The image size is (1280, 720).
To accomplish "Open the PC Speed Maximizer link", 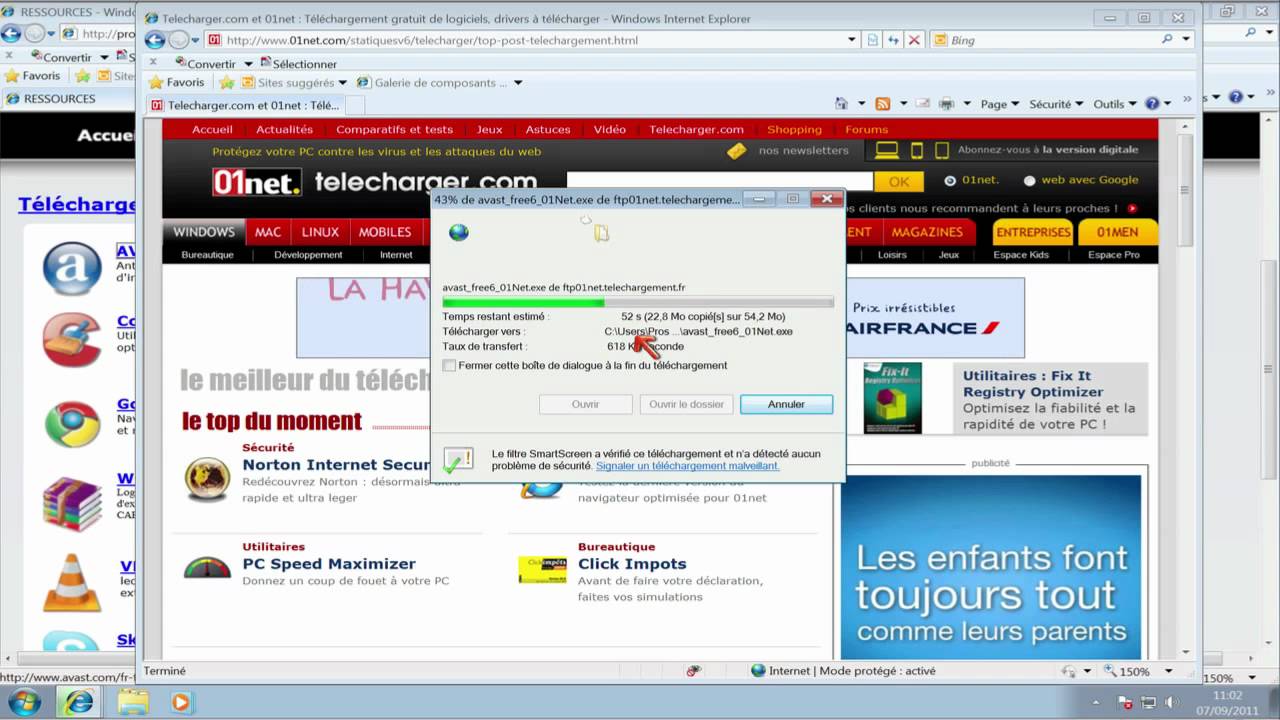I will pyautogui.click(x=329, y=564).
